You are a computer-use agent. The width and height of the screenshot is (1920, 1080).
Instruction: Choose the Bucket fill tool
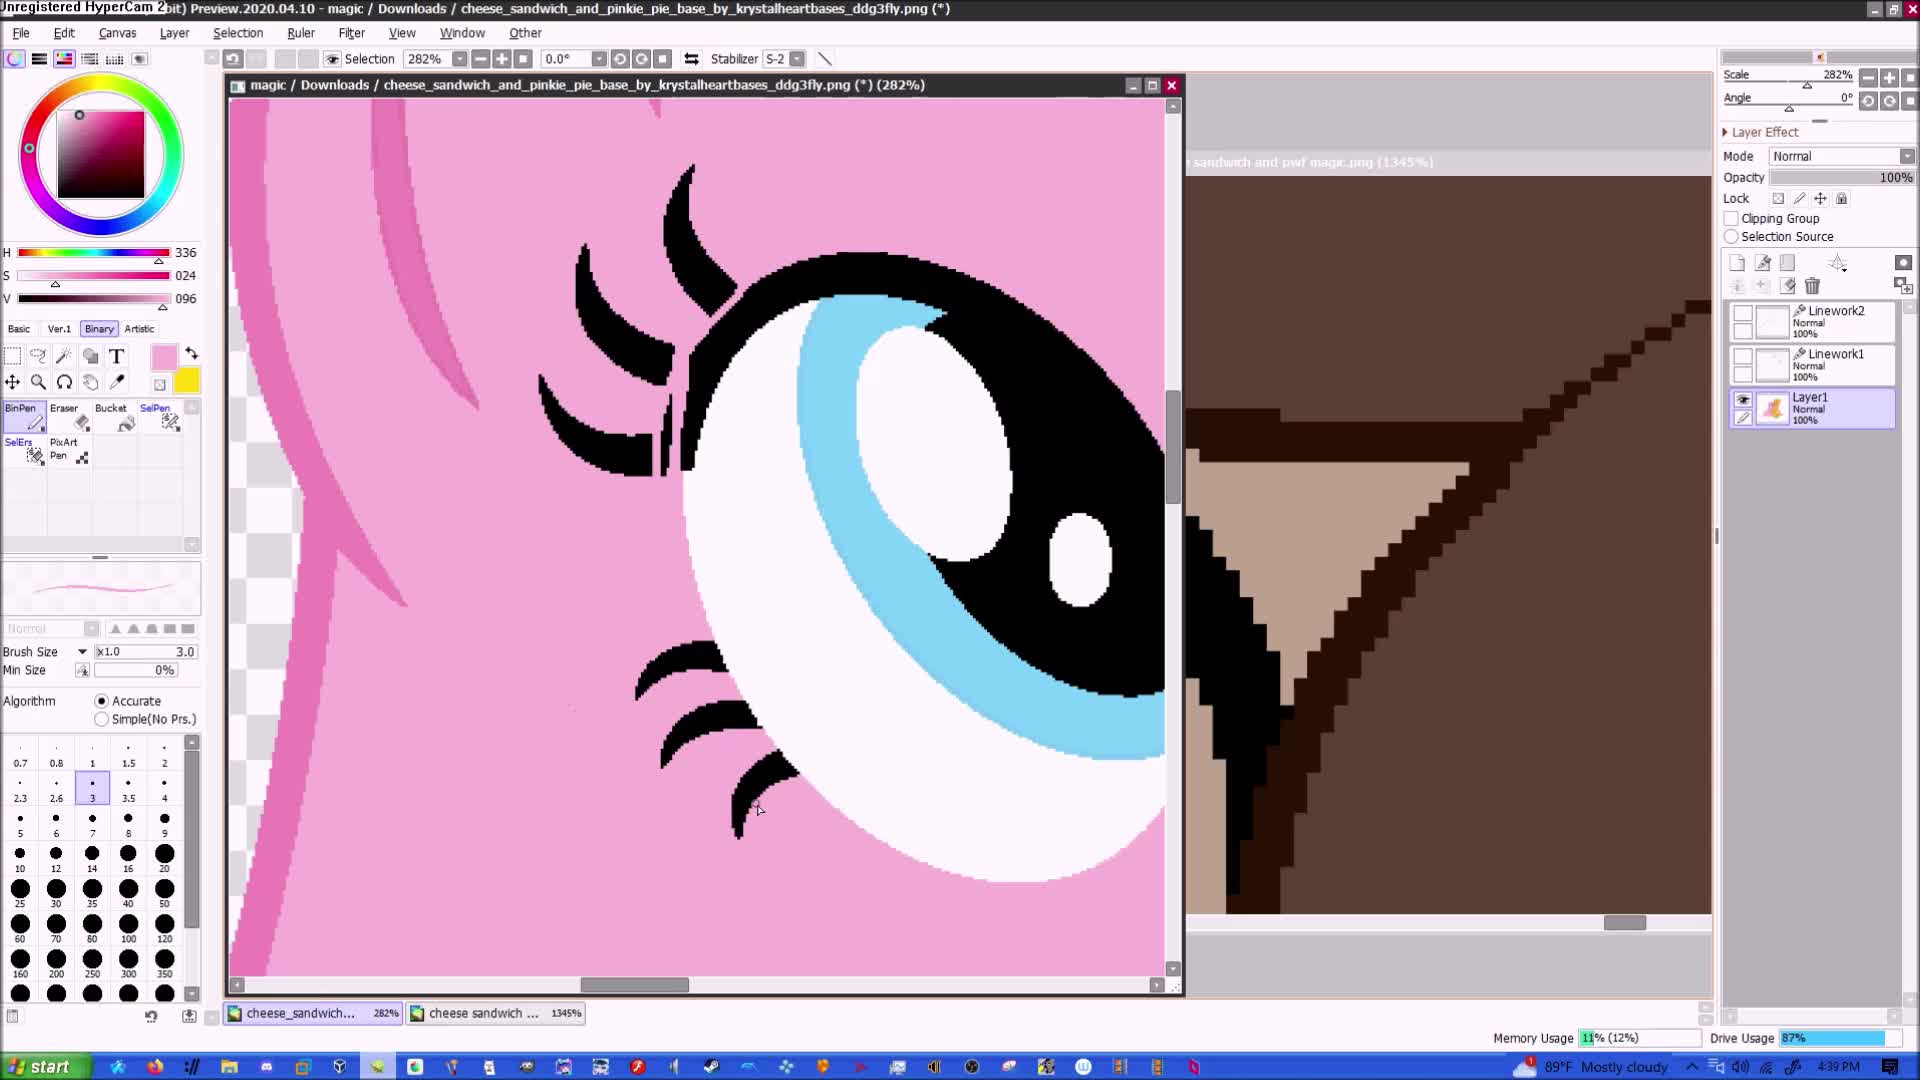[115, 417]
